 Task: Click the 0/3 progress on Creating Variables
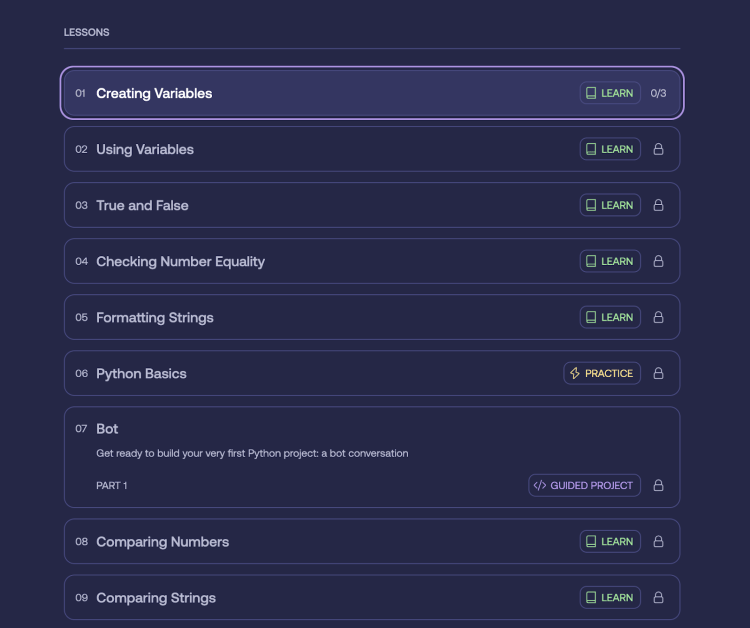click(658, 93)
